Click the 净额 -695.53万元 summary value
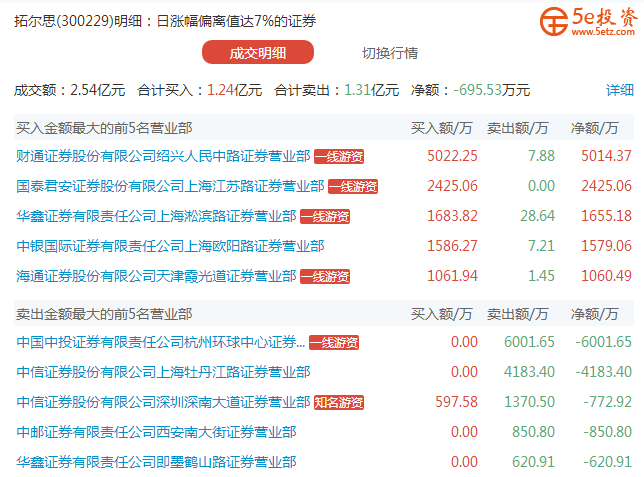Screen dimensions: 644x477 click(x=470, y=90)
